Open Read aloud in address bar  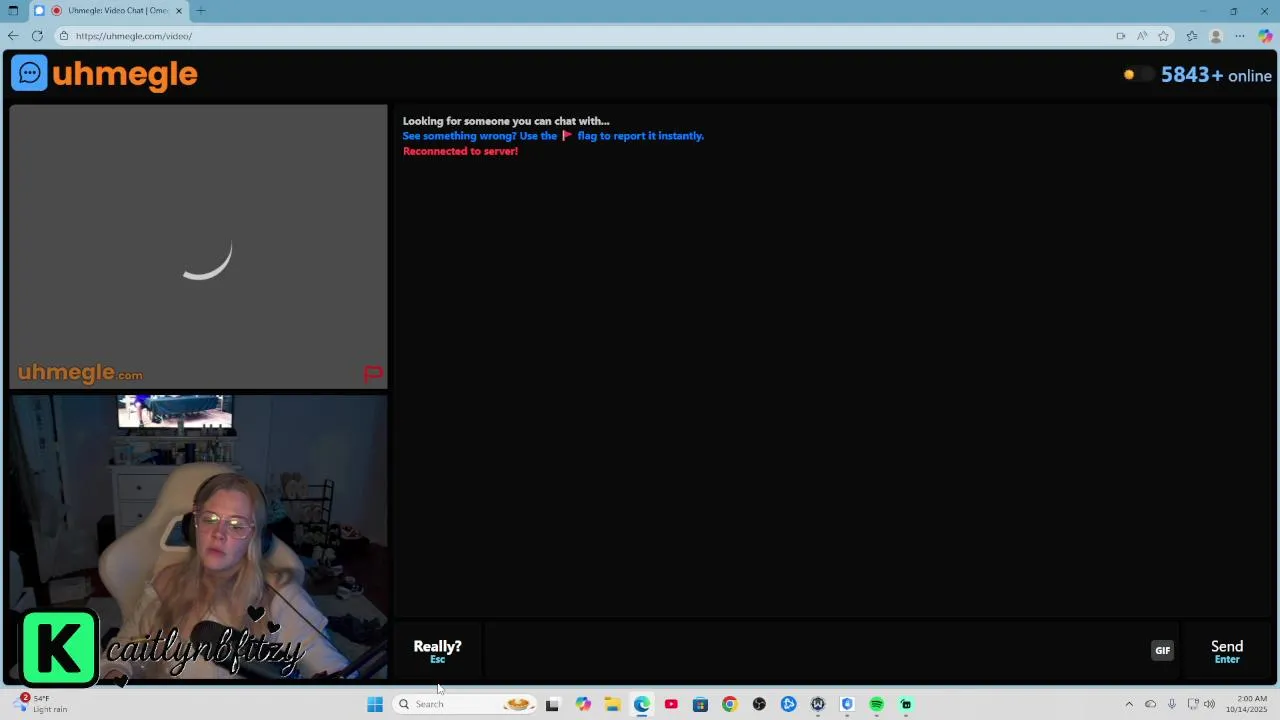1142,36
